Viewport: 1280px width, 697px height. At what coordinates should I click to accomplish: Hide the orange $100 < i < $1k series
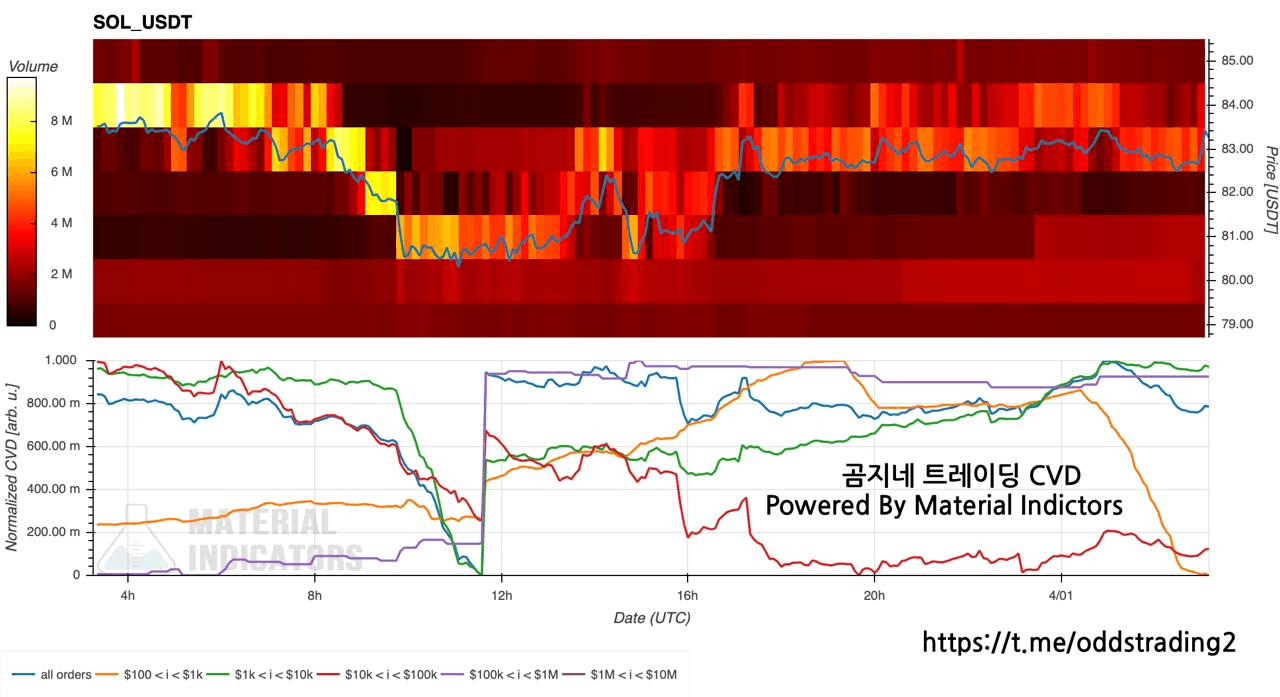[161, 675]
